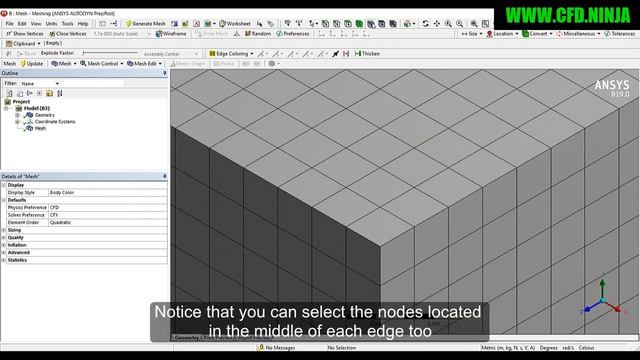
Task: Click the Solver Preference CFX field
Action: (x=107, y=215)
